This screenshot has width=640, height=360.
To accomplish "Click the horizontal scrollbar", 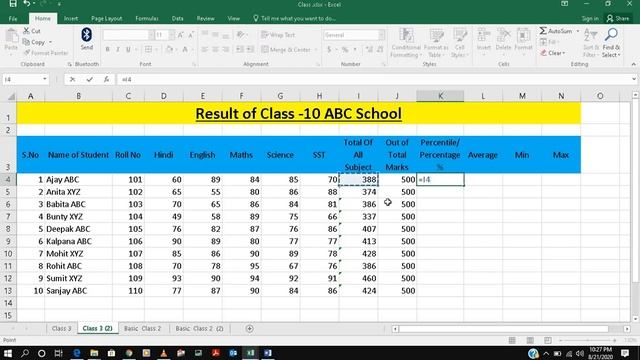I will click(x=504, y=329).
